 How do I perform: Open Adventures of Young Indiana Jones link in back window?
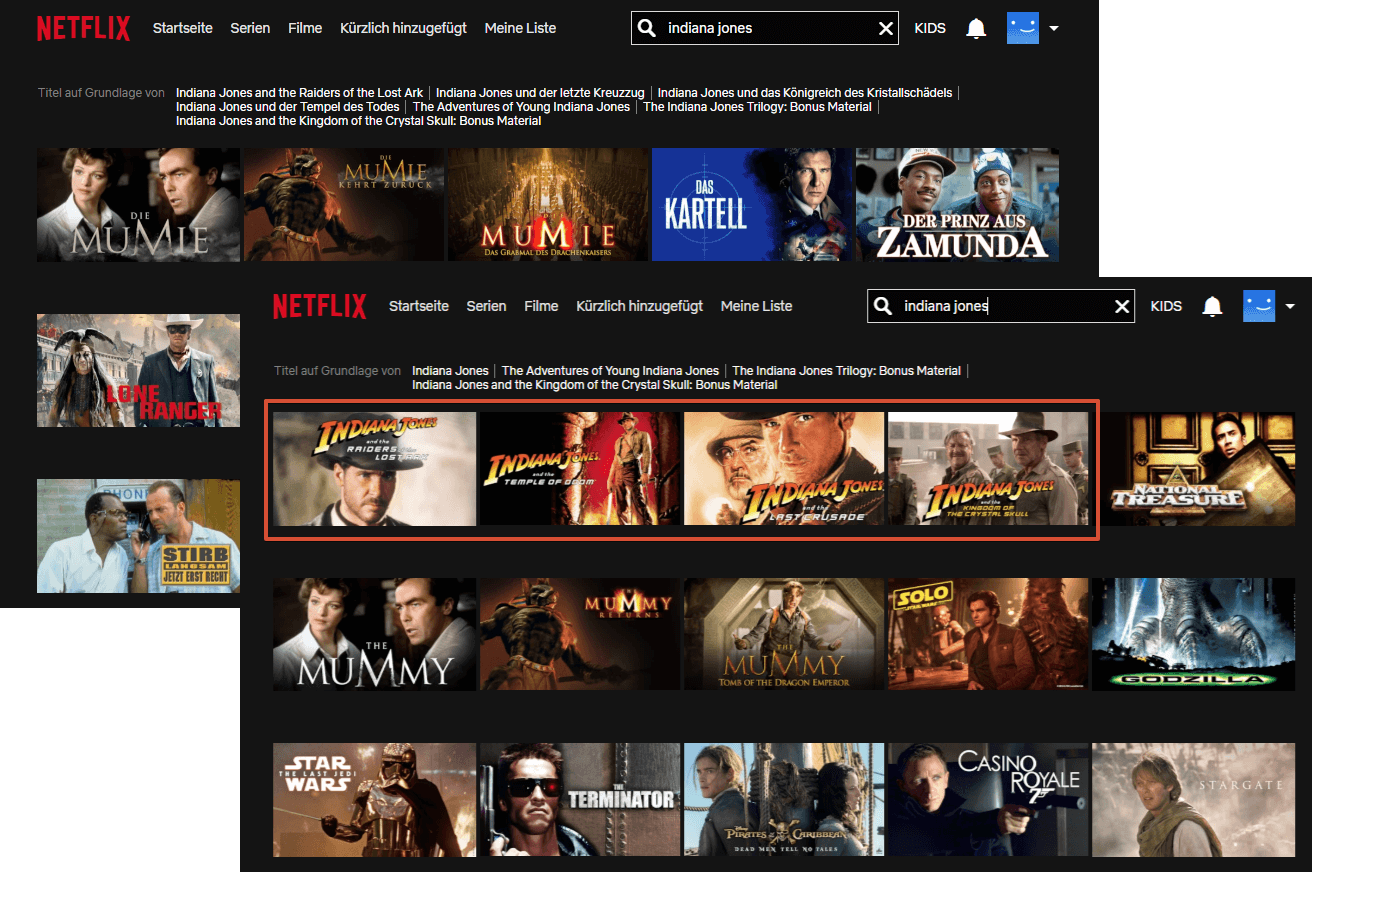tap(521, 107)
